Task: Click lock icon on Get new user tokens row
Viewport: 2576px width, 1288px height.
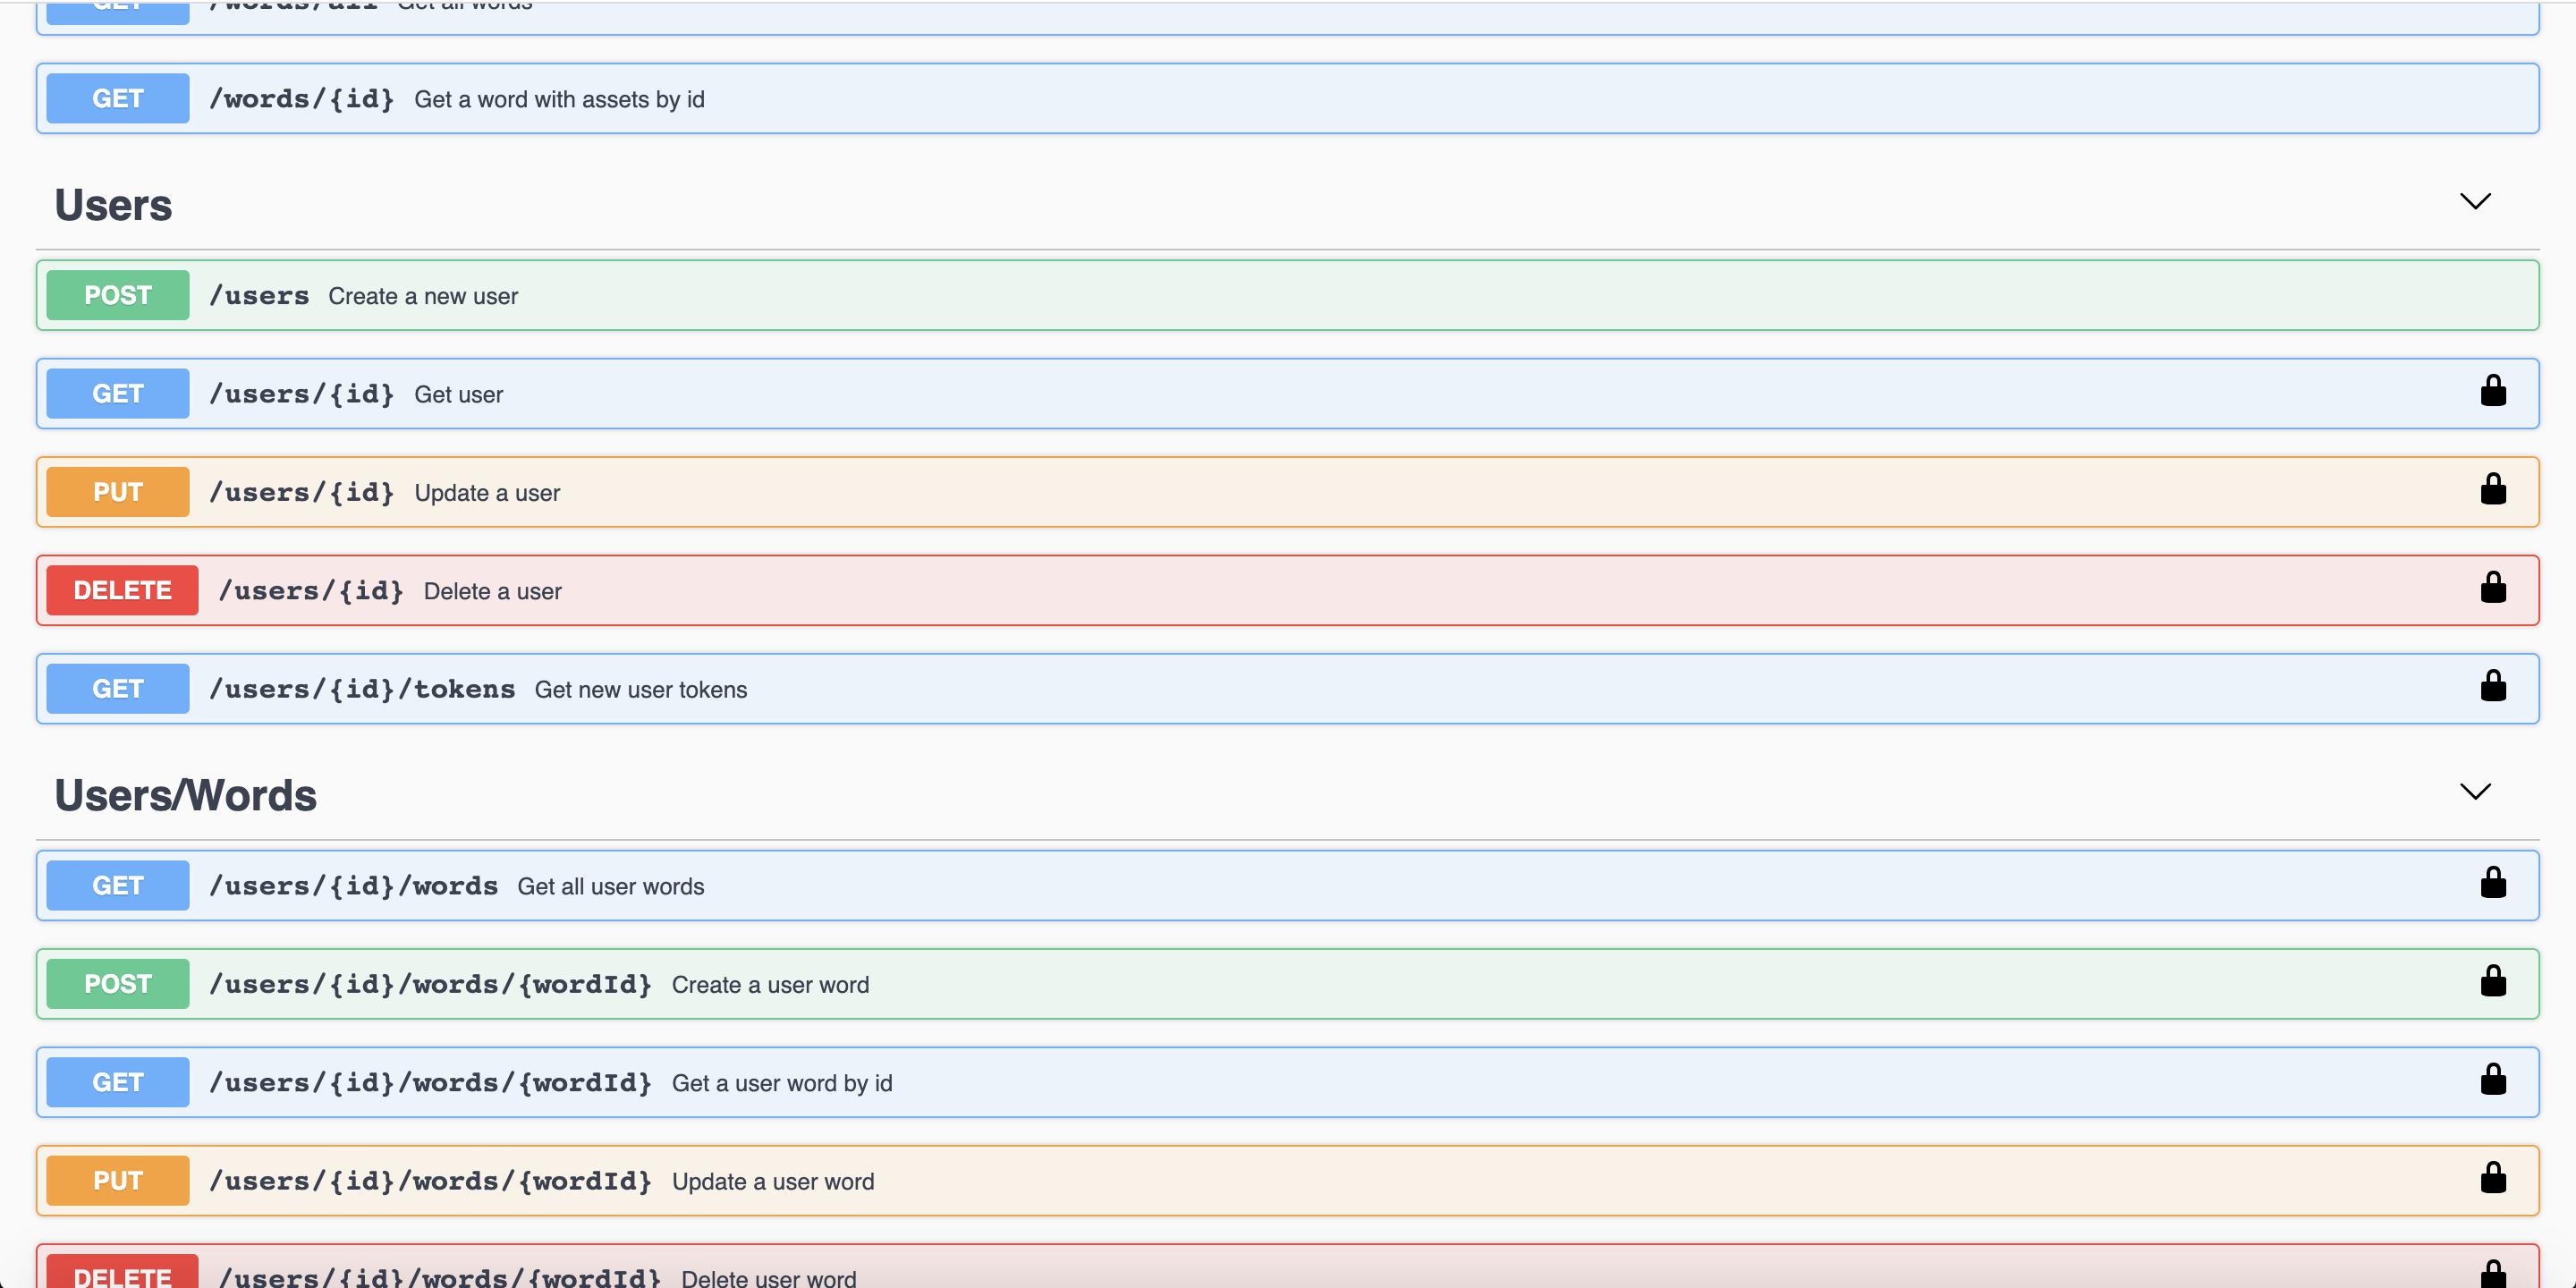Action: click(x=2492, y=687)
